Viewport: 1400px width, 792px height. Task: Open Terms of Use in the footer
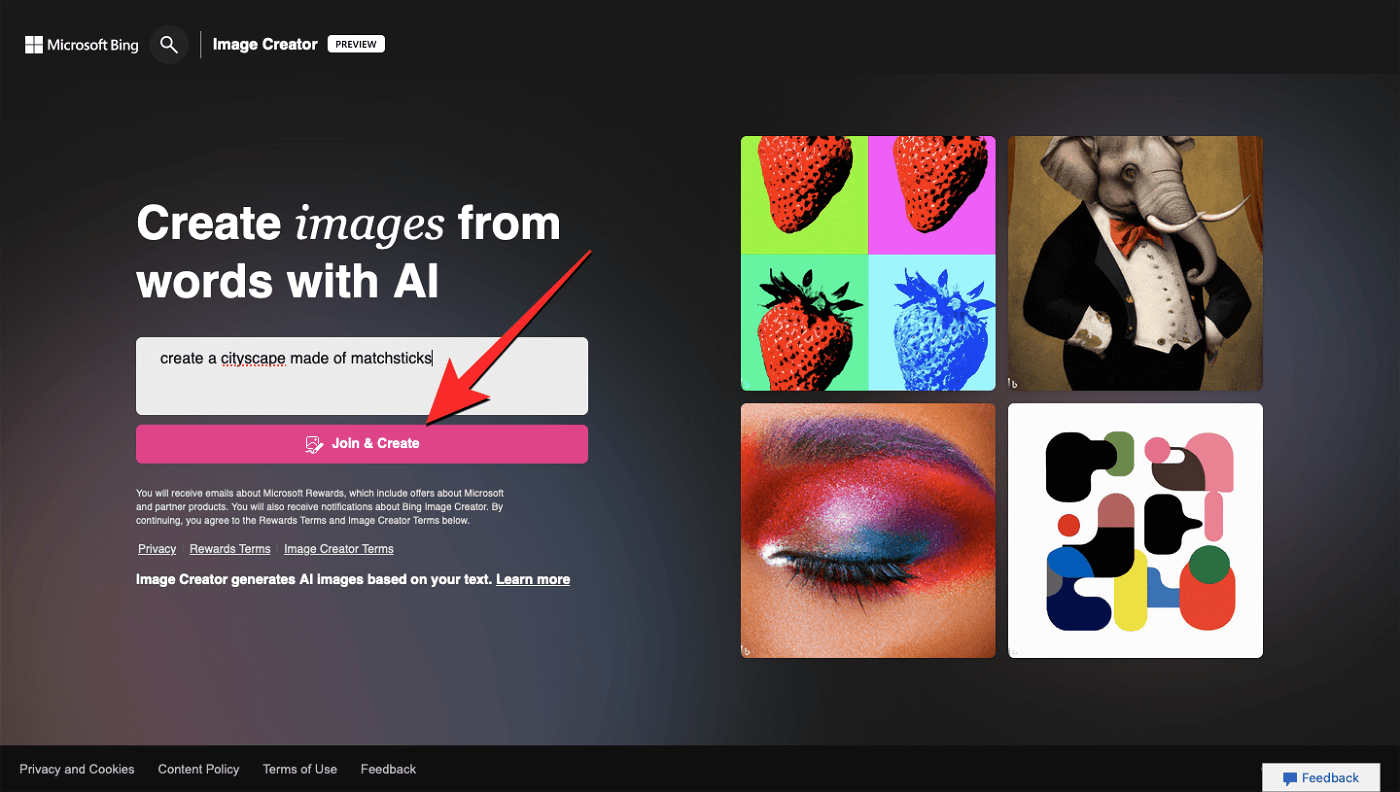[x=300, y=769]
